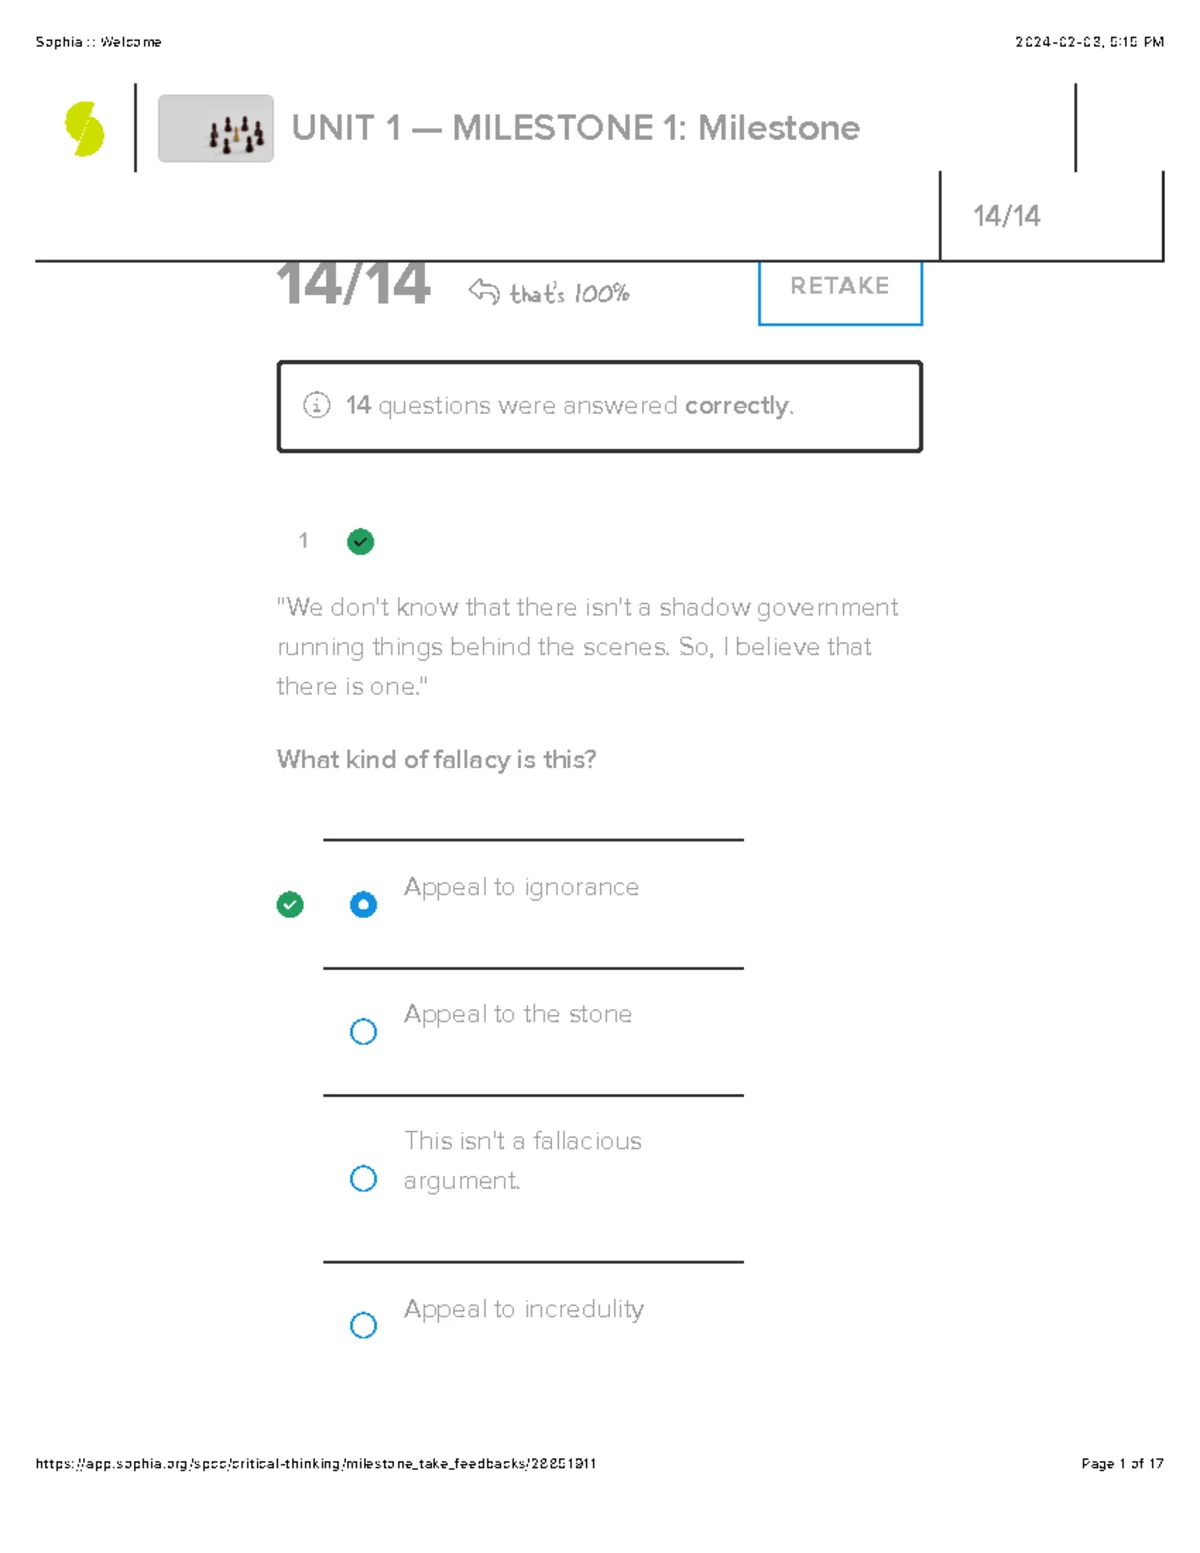Click green checkmark next to question 1
Viewport: 1200px width, 1553px height.
pos(360,542)
